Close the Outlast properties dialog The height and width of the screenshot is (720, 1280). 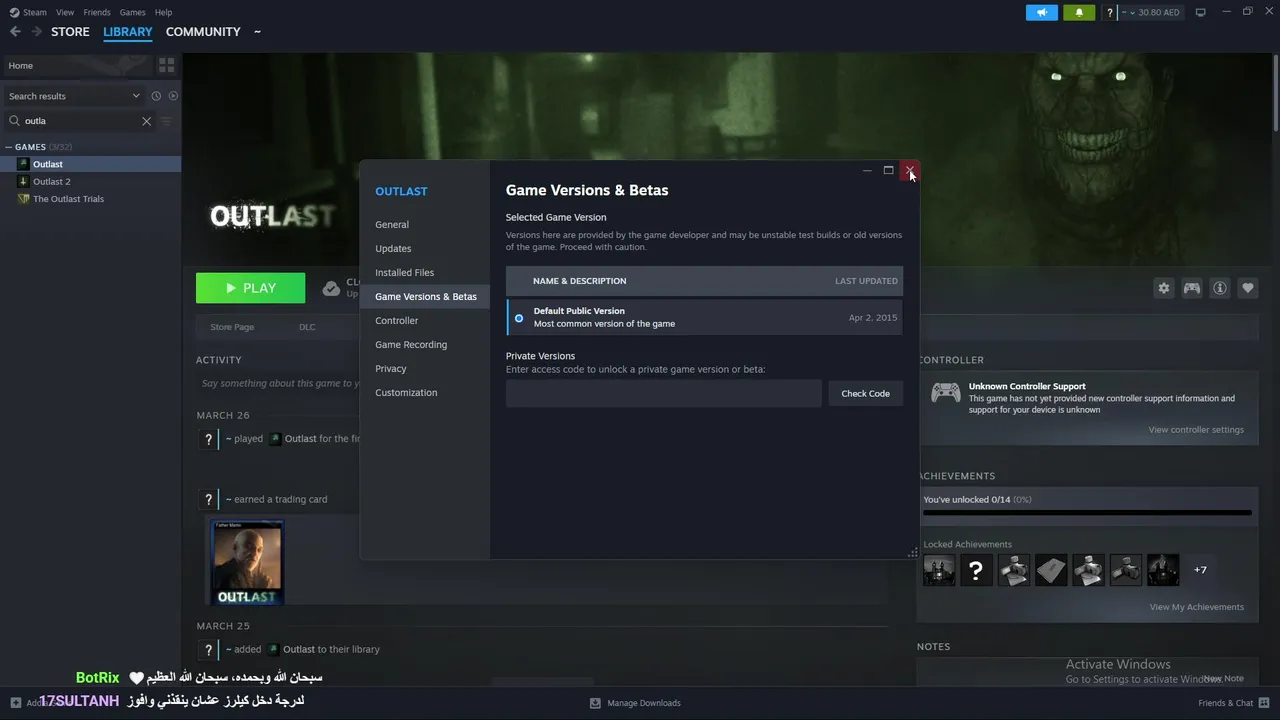point(909,170)
